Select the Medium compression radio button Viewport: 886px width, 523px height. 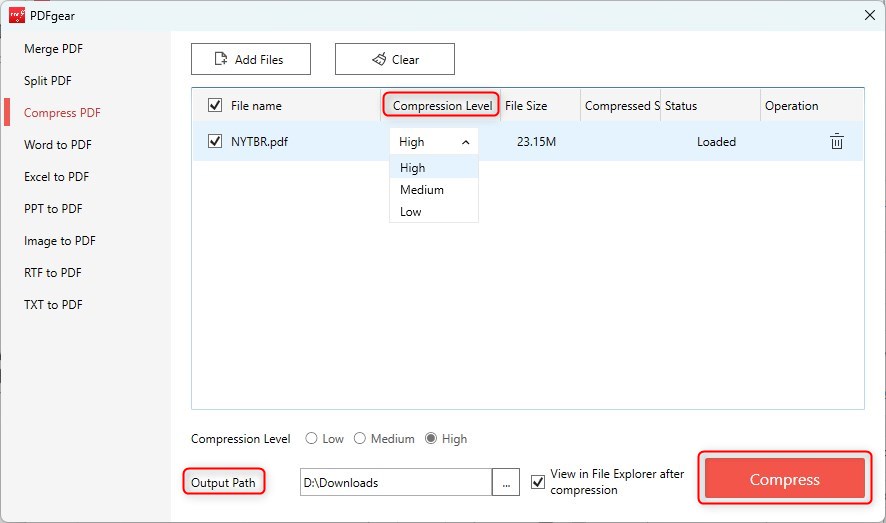point(360,439)
